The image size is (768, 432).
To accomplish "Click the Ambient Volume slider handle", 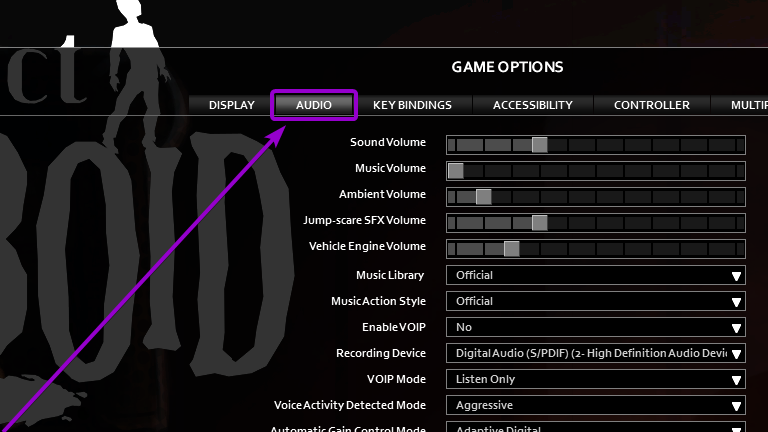I will coord(483,196).
